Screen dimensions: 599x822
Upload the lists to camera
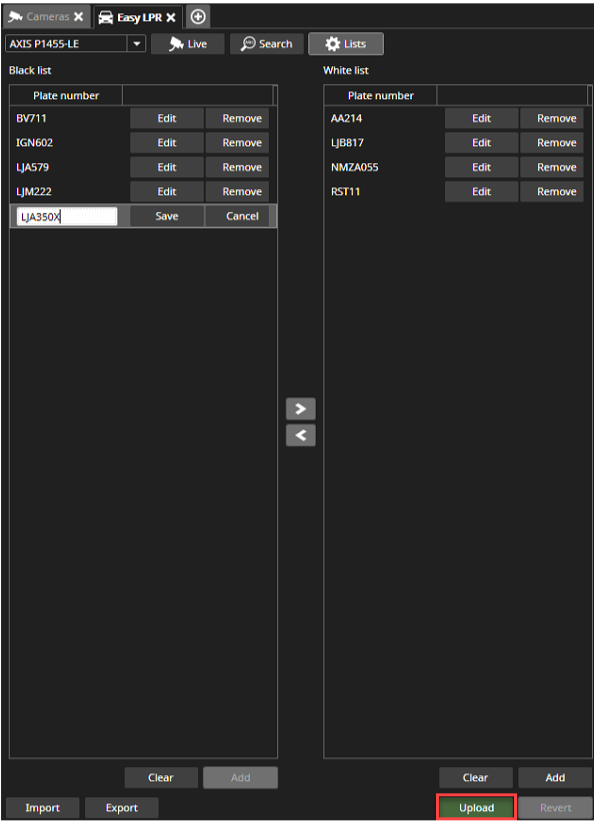coord(476,808)
